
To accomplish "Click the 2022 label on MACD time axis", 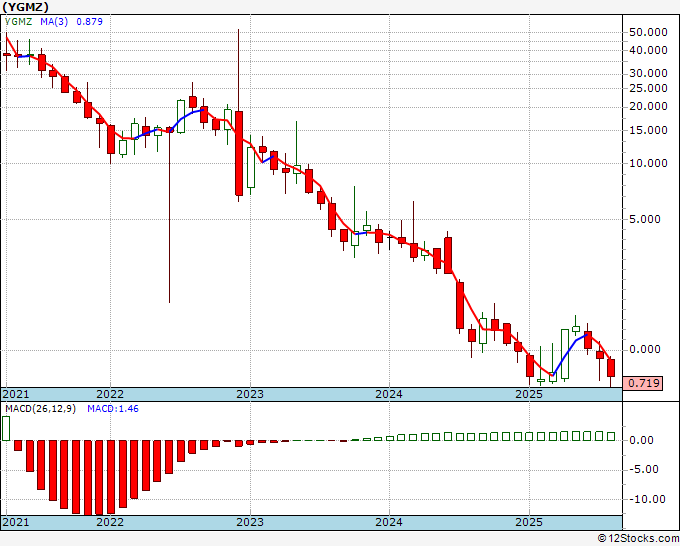I will [x=110, y=522].
